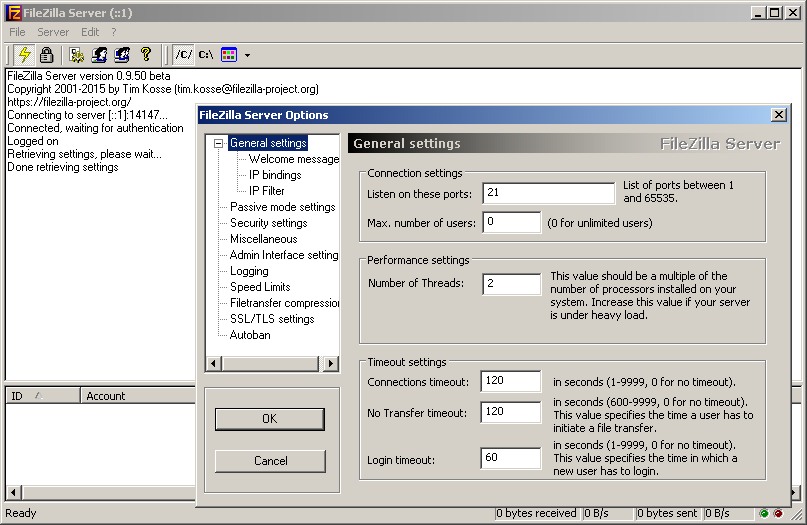Maximize the FileZilla Server window
Viewport: 807px width, 525px height.
pyautogui.click(x=774, y=13)
